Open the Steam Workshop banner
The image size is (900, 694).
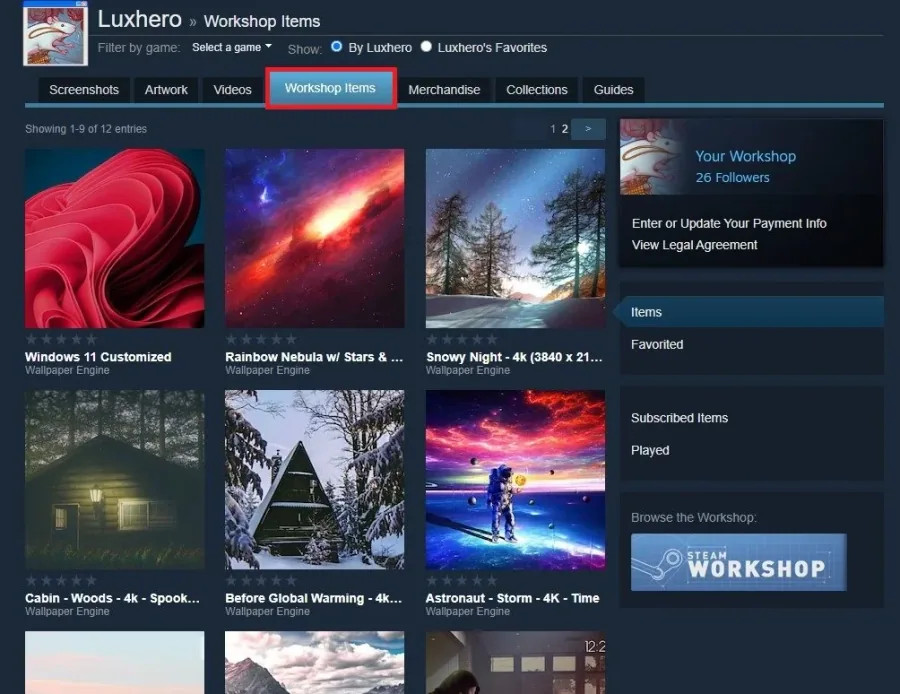tap(738, 562)
